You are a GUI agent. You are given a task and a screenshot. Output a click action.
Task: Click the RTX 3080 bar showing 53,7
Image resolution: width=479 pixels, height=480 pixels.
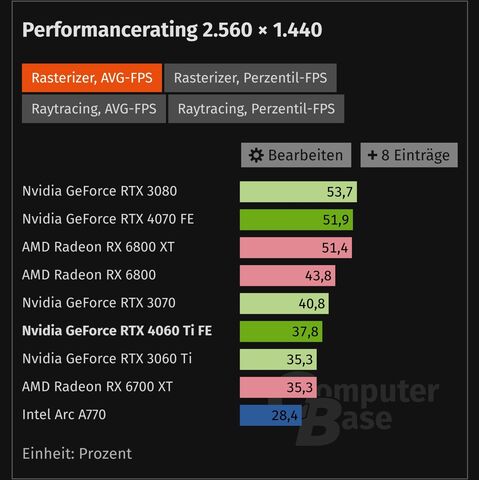(x=298, y=192)
